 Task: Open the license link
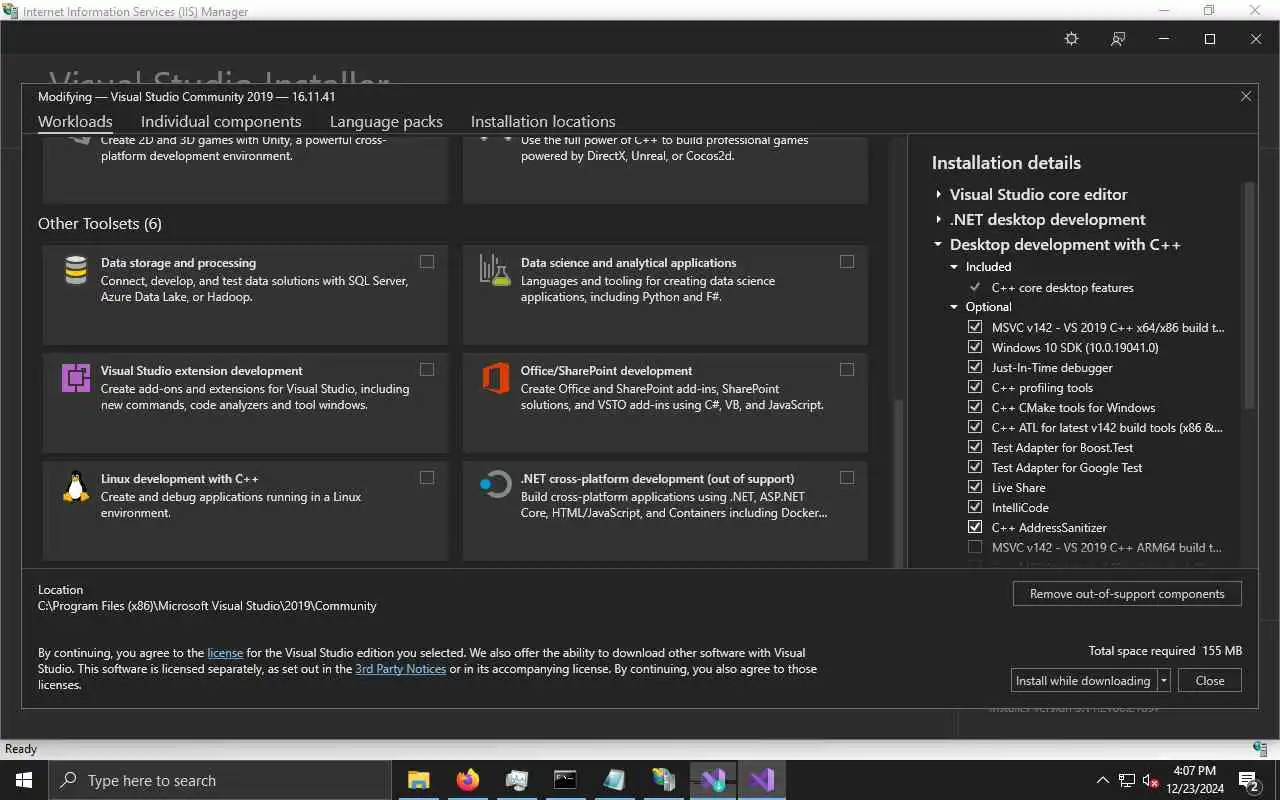coord(225,653)
